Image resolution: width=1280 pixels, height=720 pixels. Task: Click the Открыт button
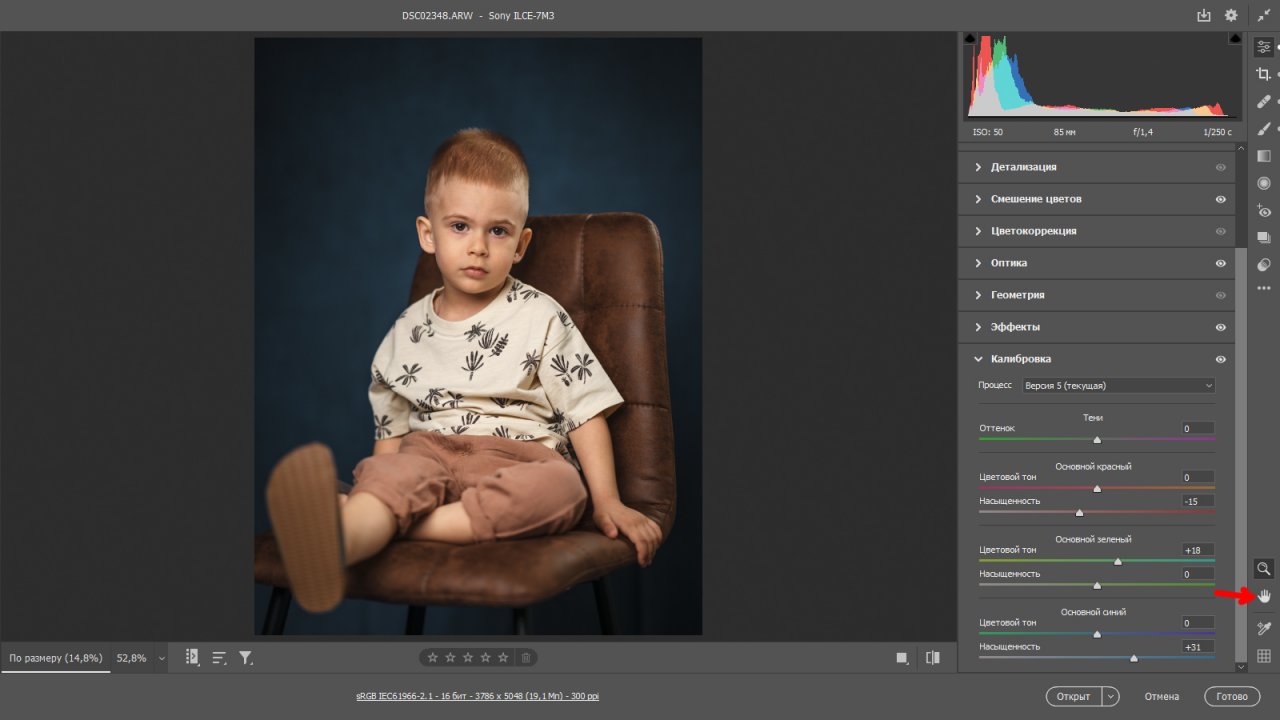coord(1074,696)
